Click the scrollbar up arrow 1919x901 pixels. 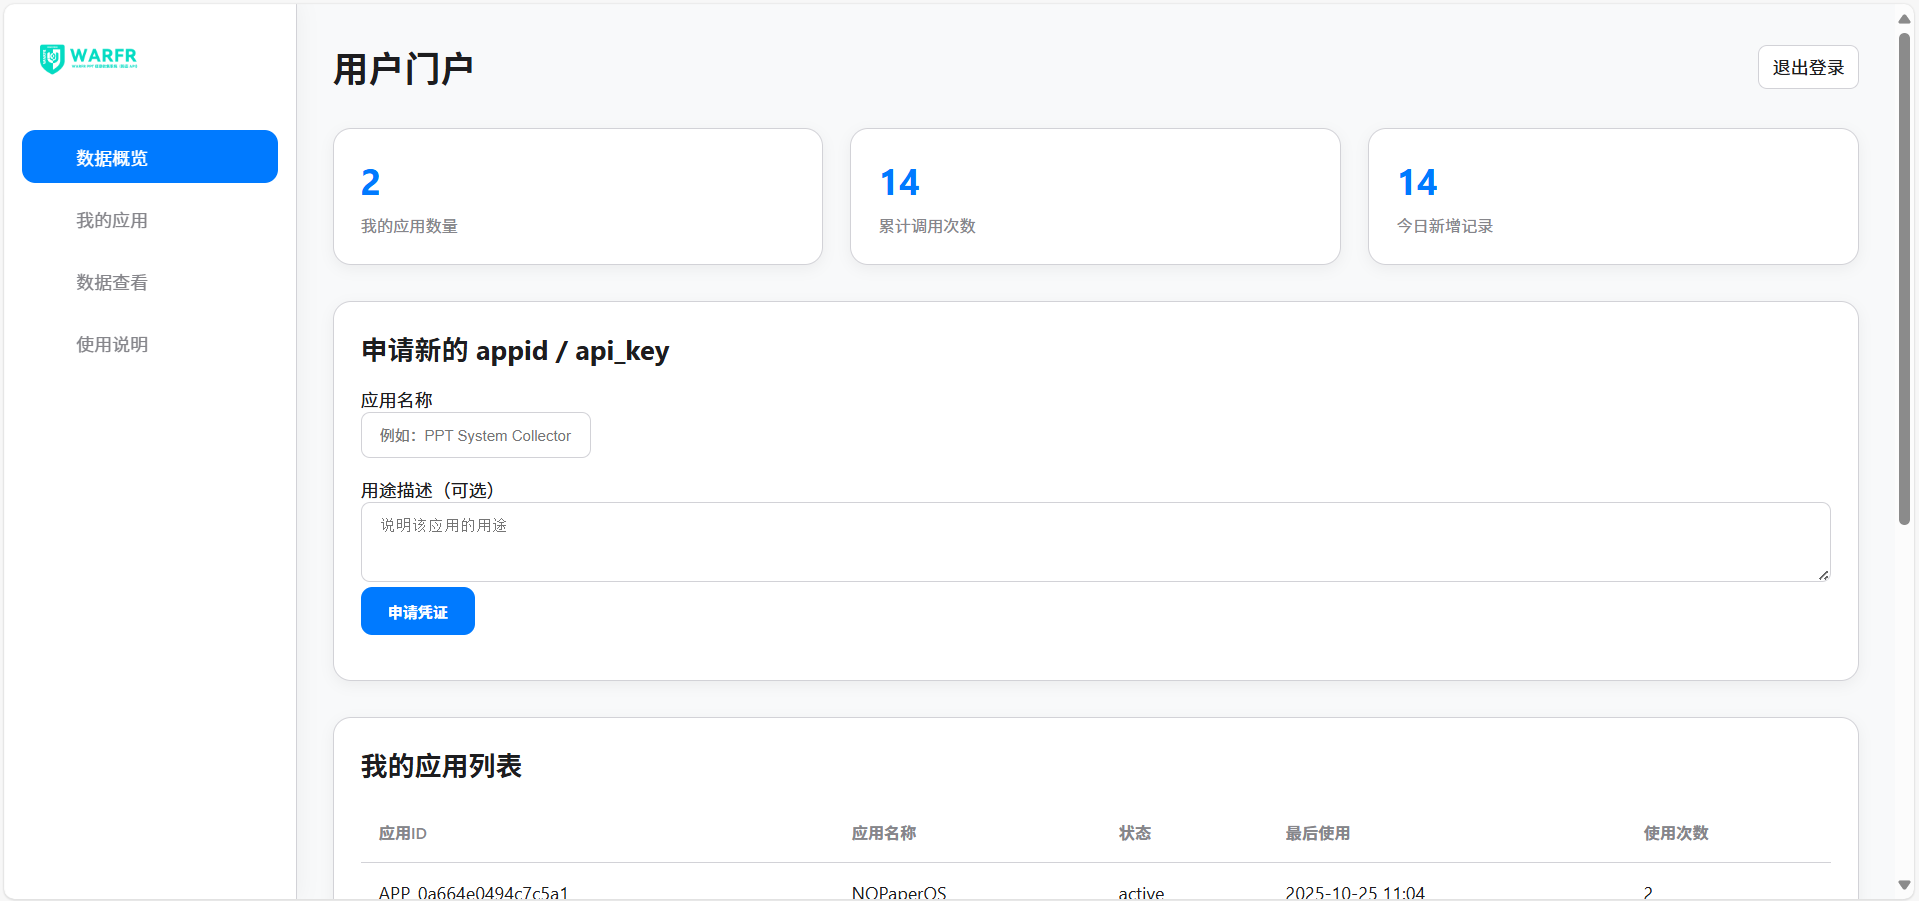point(1904,18)
